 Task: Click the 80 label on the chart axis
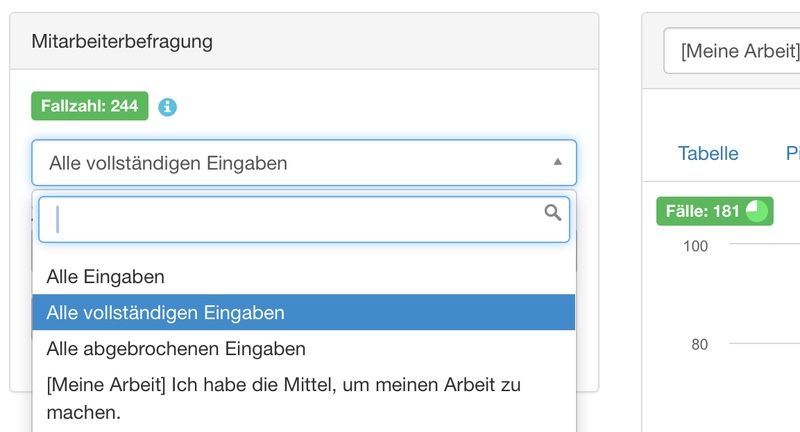click(699, 345)
